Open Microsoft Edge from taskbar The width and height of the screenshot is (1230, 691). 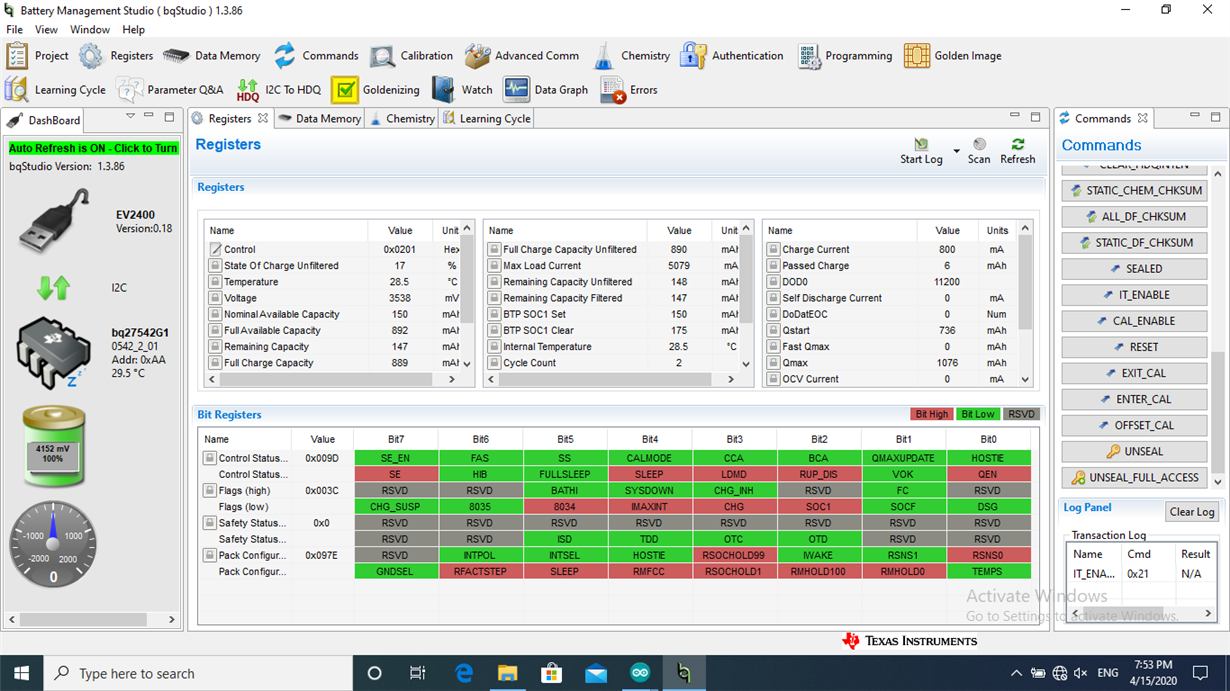tap(464, 673)
